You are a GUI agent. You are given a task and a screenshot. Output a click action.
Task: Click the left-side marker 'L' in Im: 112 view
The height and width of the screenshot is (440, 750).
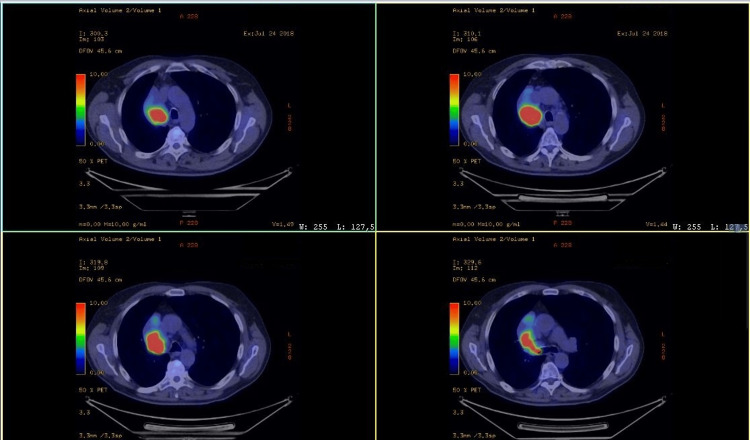click(663, 334)
